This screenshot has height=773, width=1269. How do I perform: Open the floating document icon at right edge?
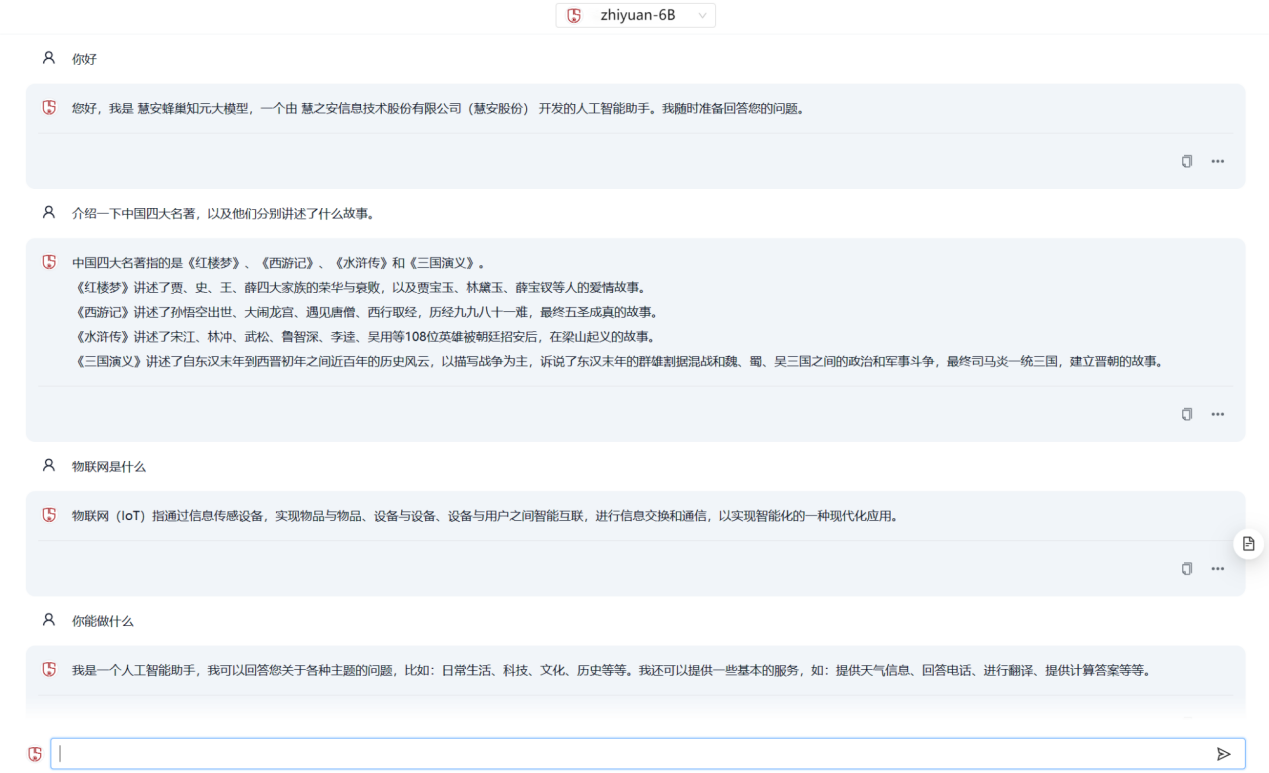1248,544
